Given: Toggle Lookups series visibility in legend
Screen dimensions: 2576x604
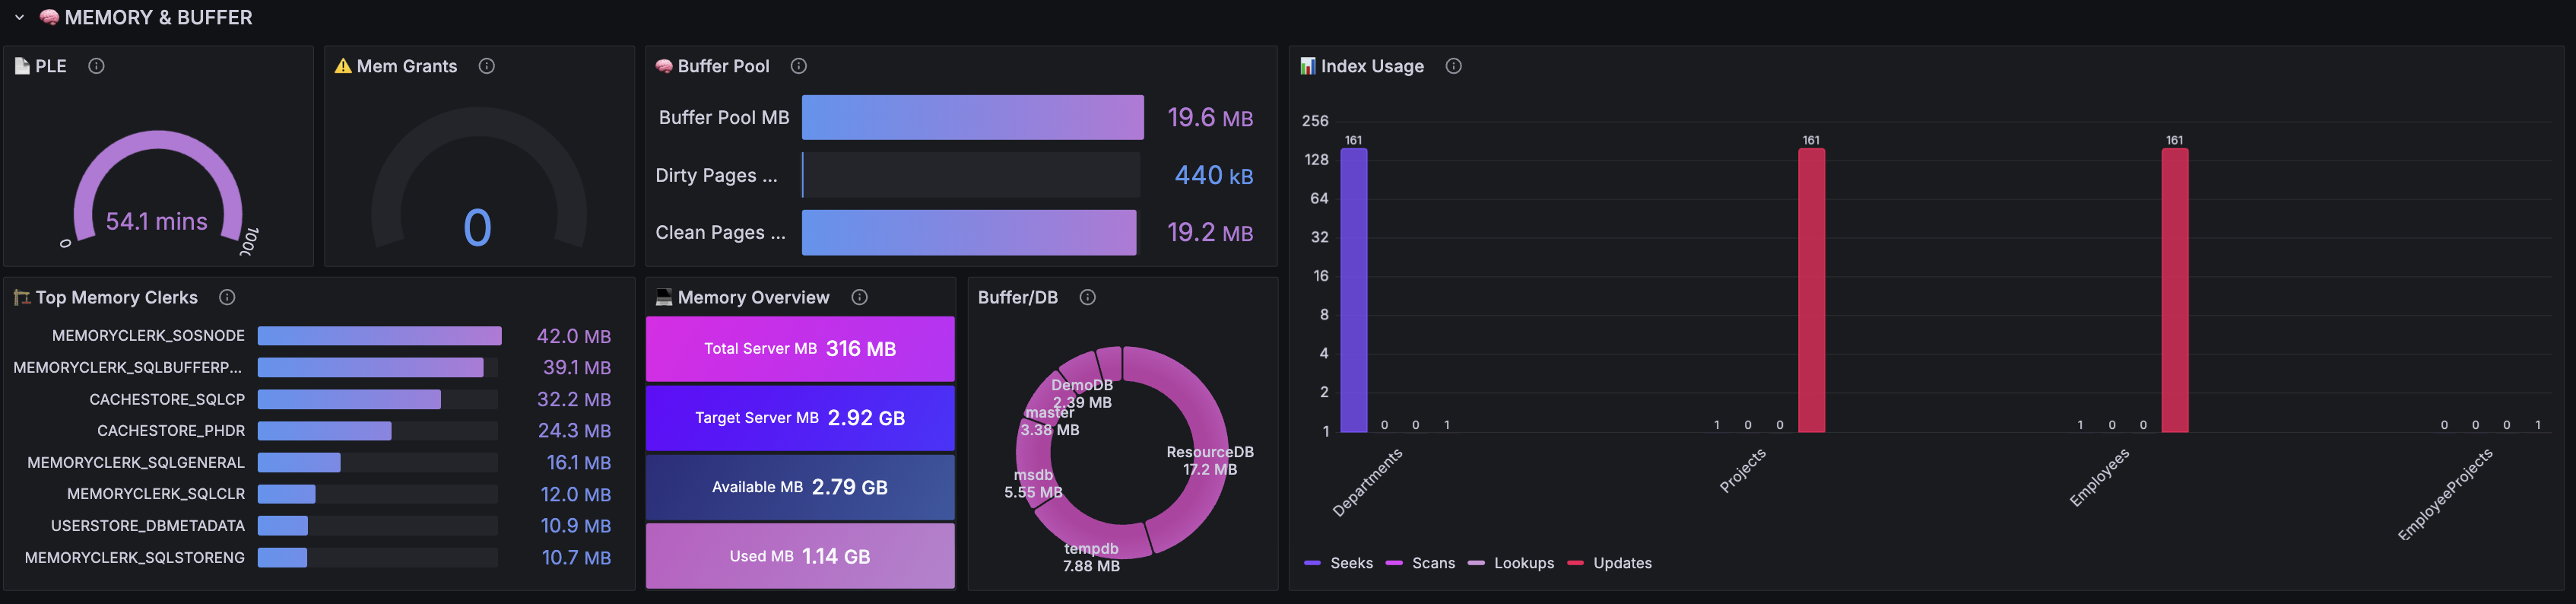Looking at the screenshot, I should (x=1511, y=563).
